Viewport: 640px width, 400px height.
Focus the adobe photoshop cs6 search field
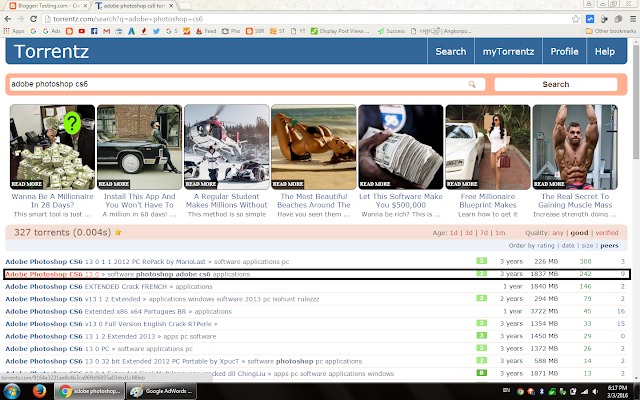pos(247,84)
